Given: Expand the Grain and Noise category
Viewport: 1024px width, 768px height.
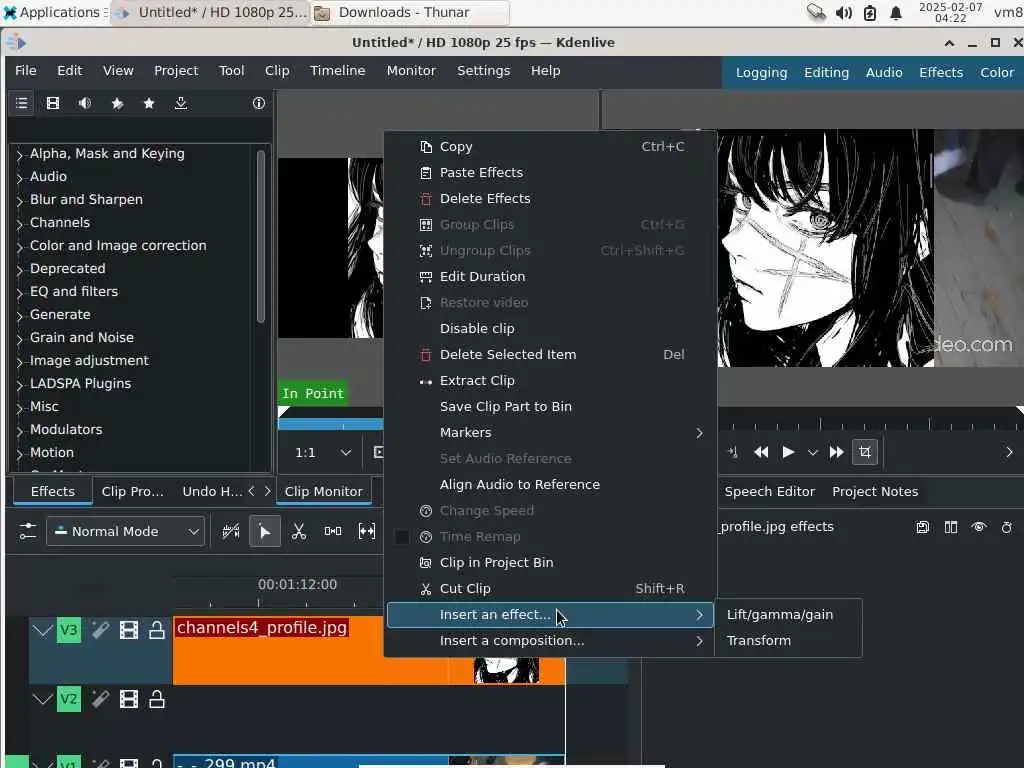Looking at the screenshot, I should pyautogui.click(x=20, y=339).
